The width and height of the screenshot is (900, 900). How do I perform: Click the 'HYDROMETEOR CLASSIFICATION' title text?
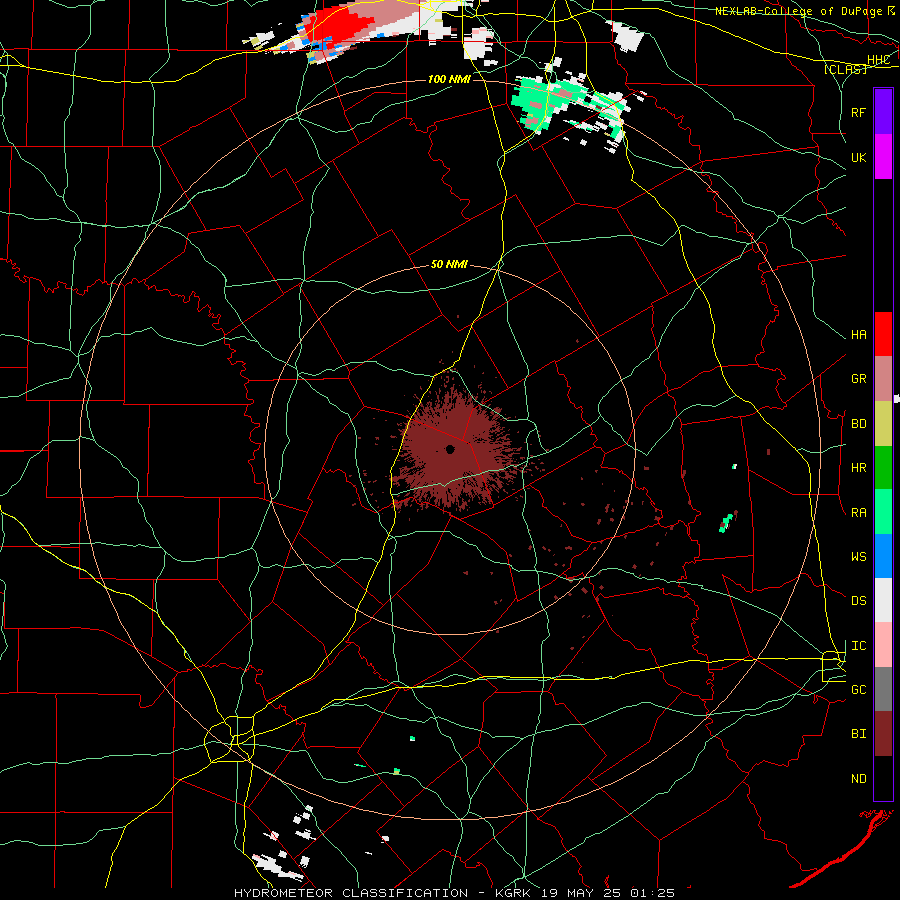point(351,893)
